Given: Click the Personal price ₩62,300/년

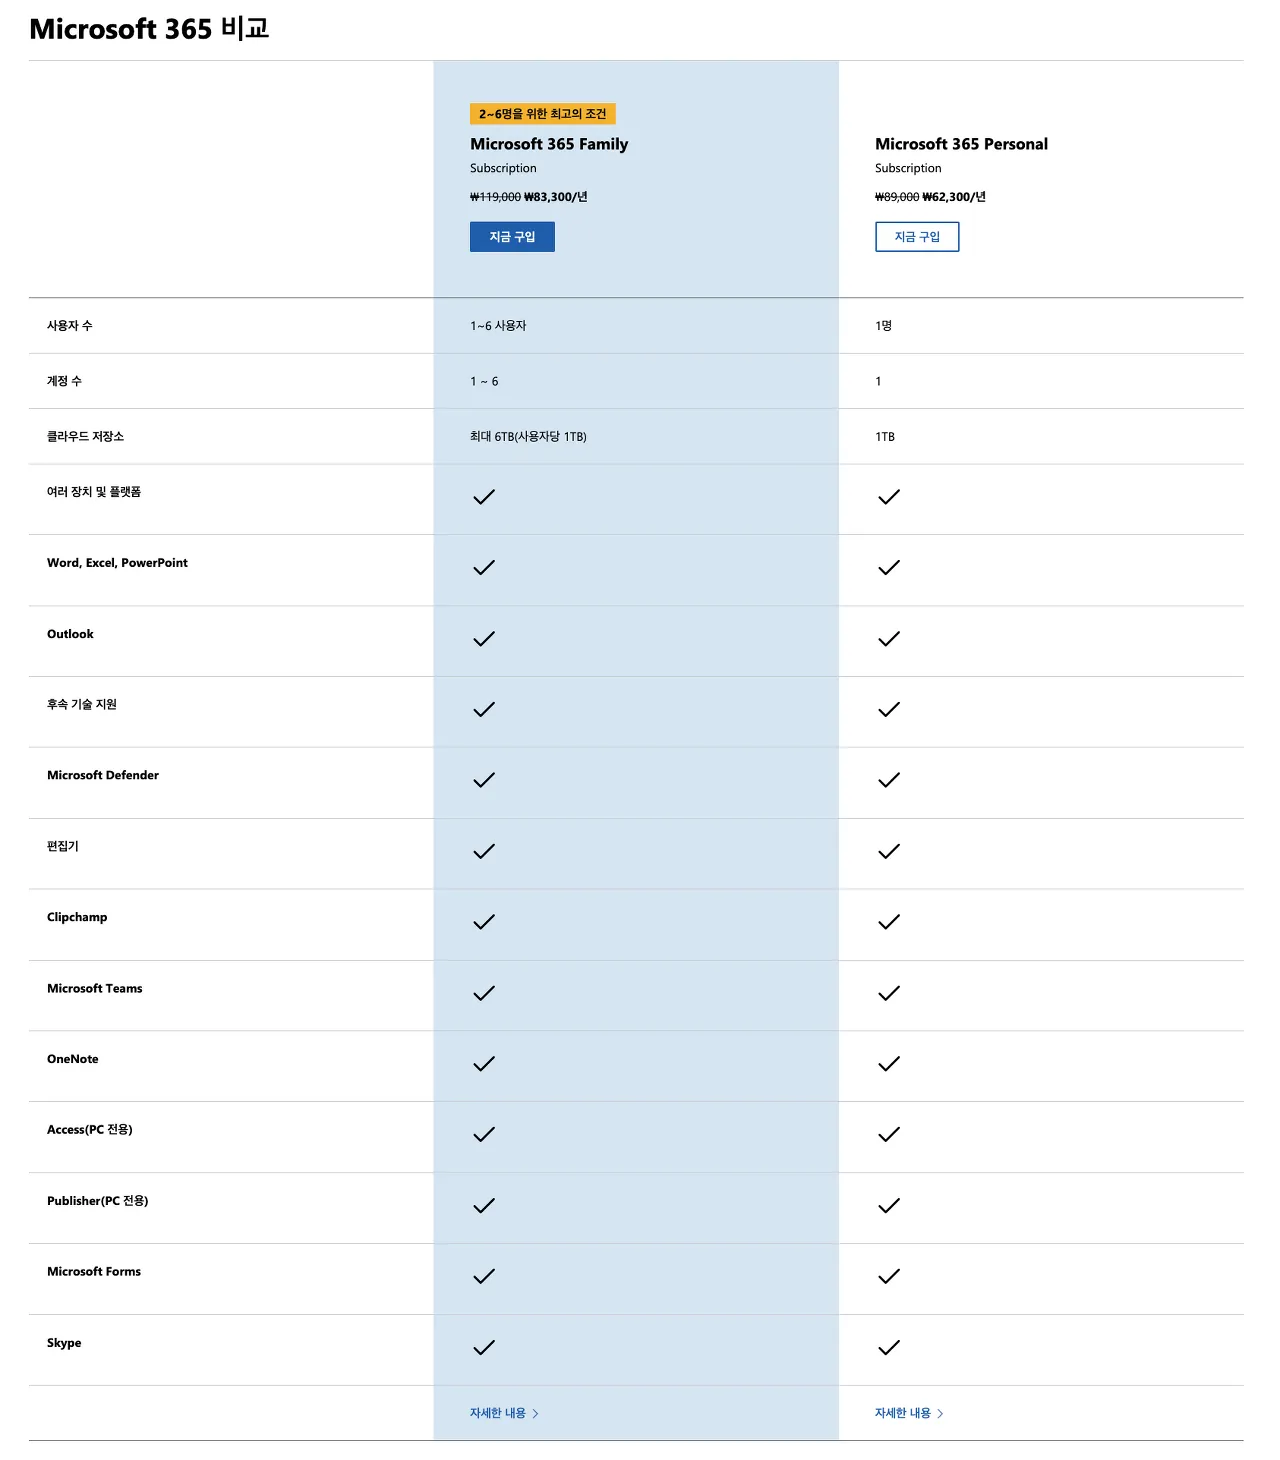Looking at the screenshot, I should coord(954,197).
